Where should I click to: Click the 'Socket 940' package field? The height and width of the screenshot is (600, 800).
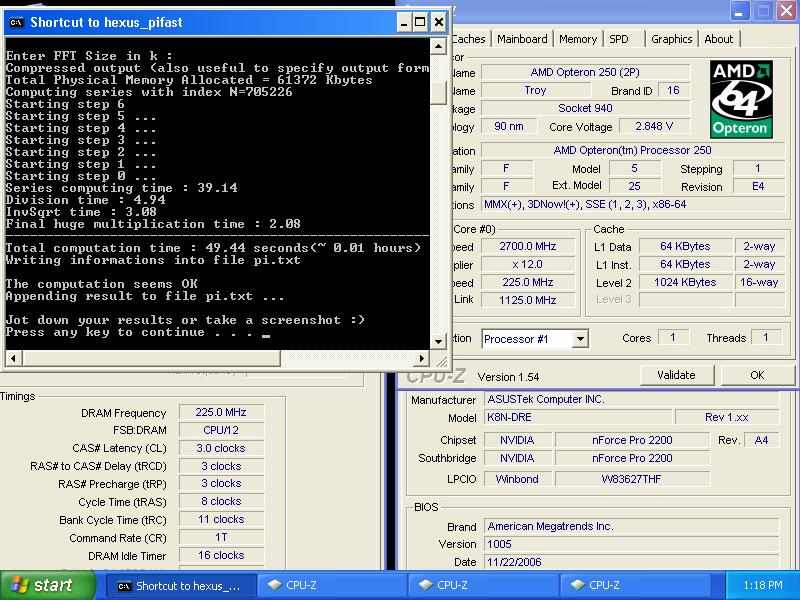585,108
